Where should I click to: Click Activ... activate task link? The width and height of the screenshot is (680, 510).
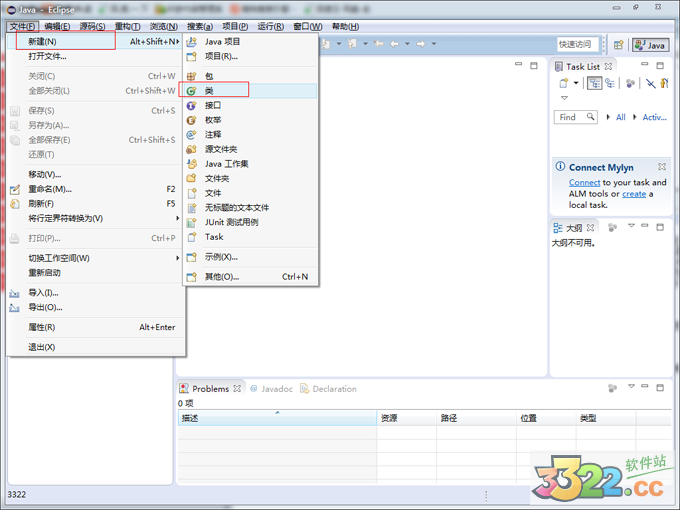pos(654,117)
